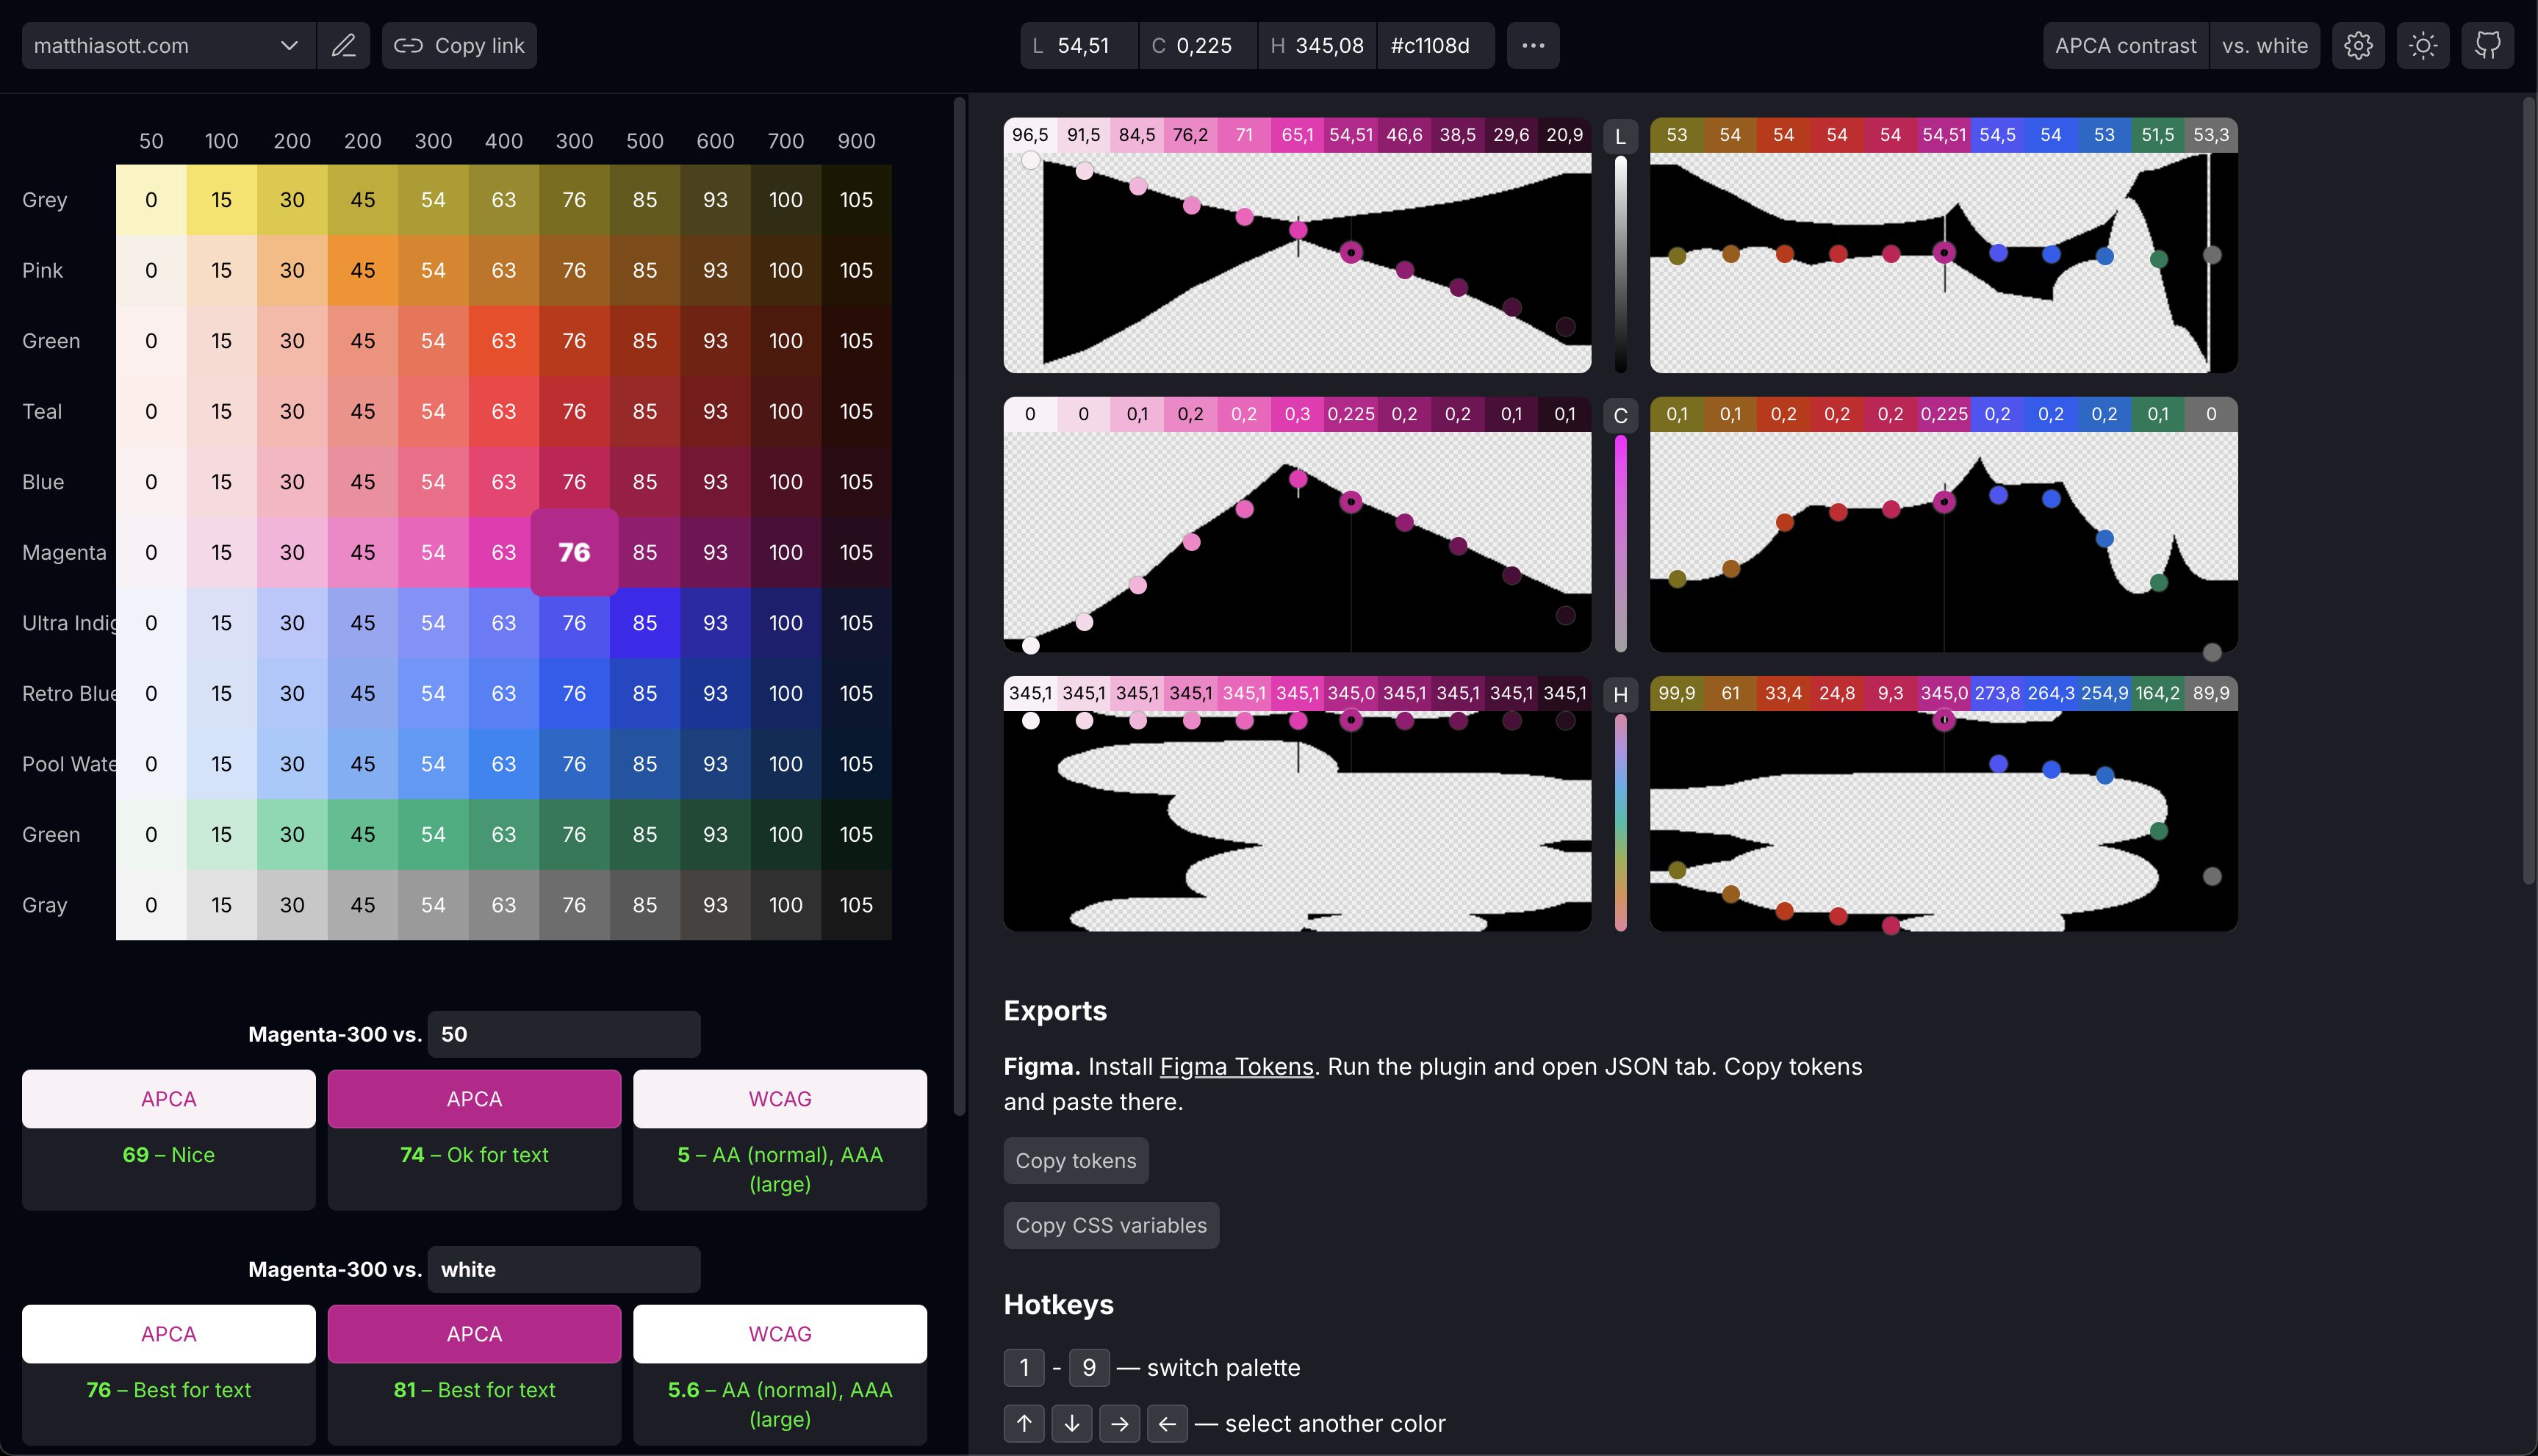Click the WCAG sample above 5 – AA
The image size is (2538, 1456).
[780, 1099]
